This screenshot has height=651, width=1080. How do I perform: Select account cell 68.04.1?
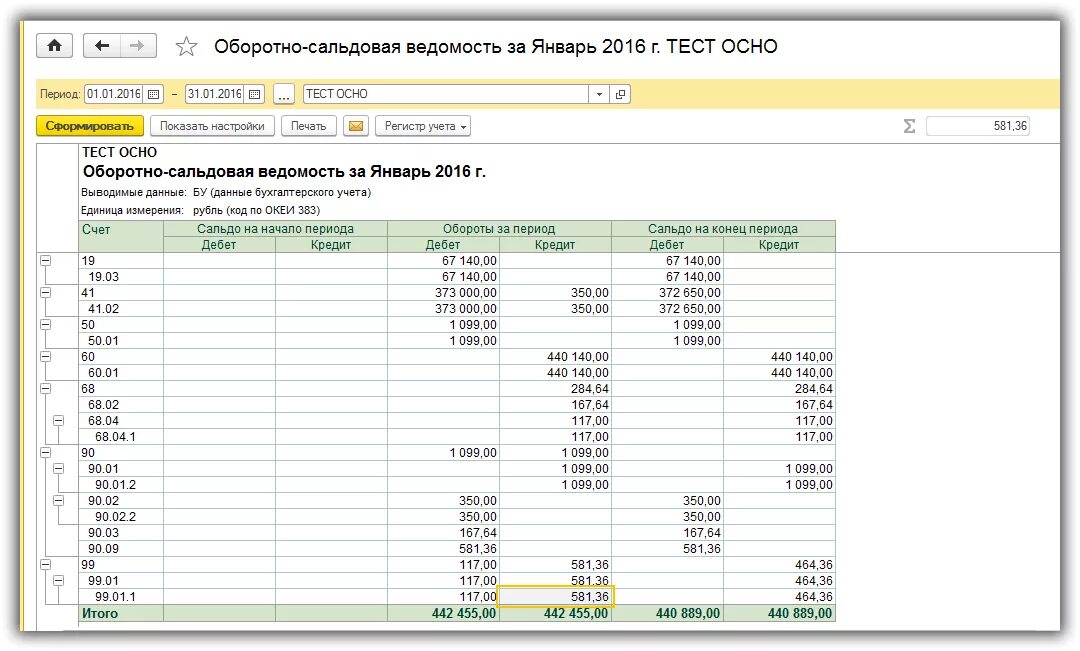tap(121, 437)
